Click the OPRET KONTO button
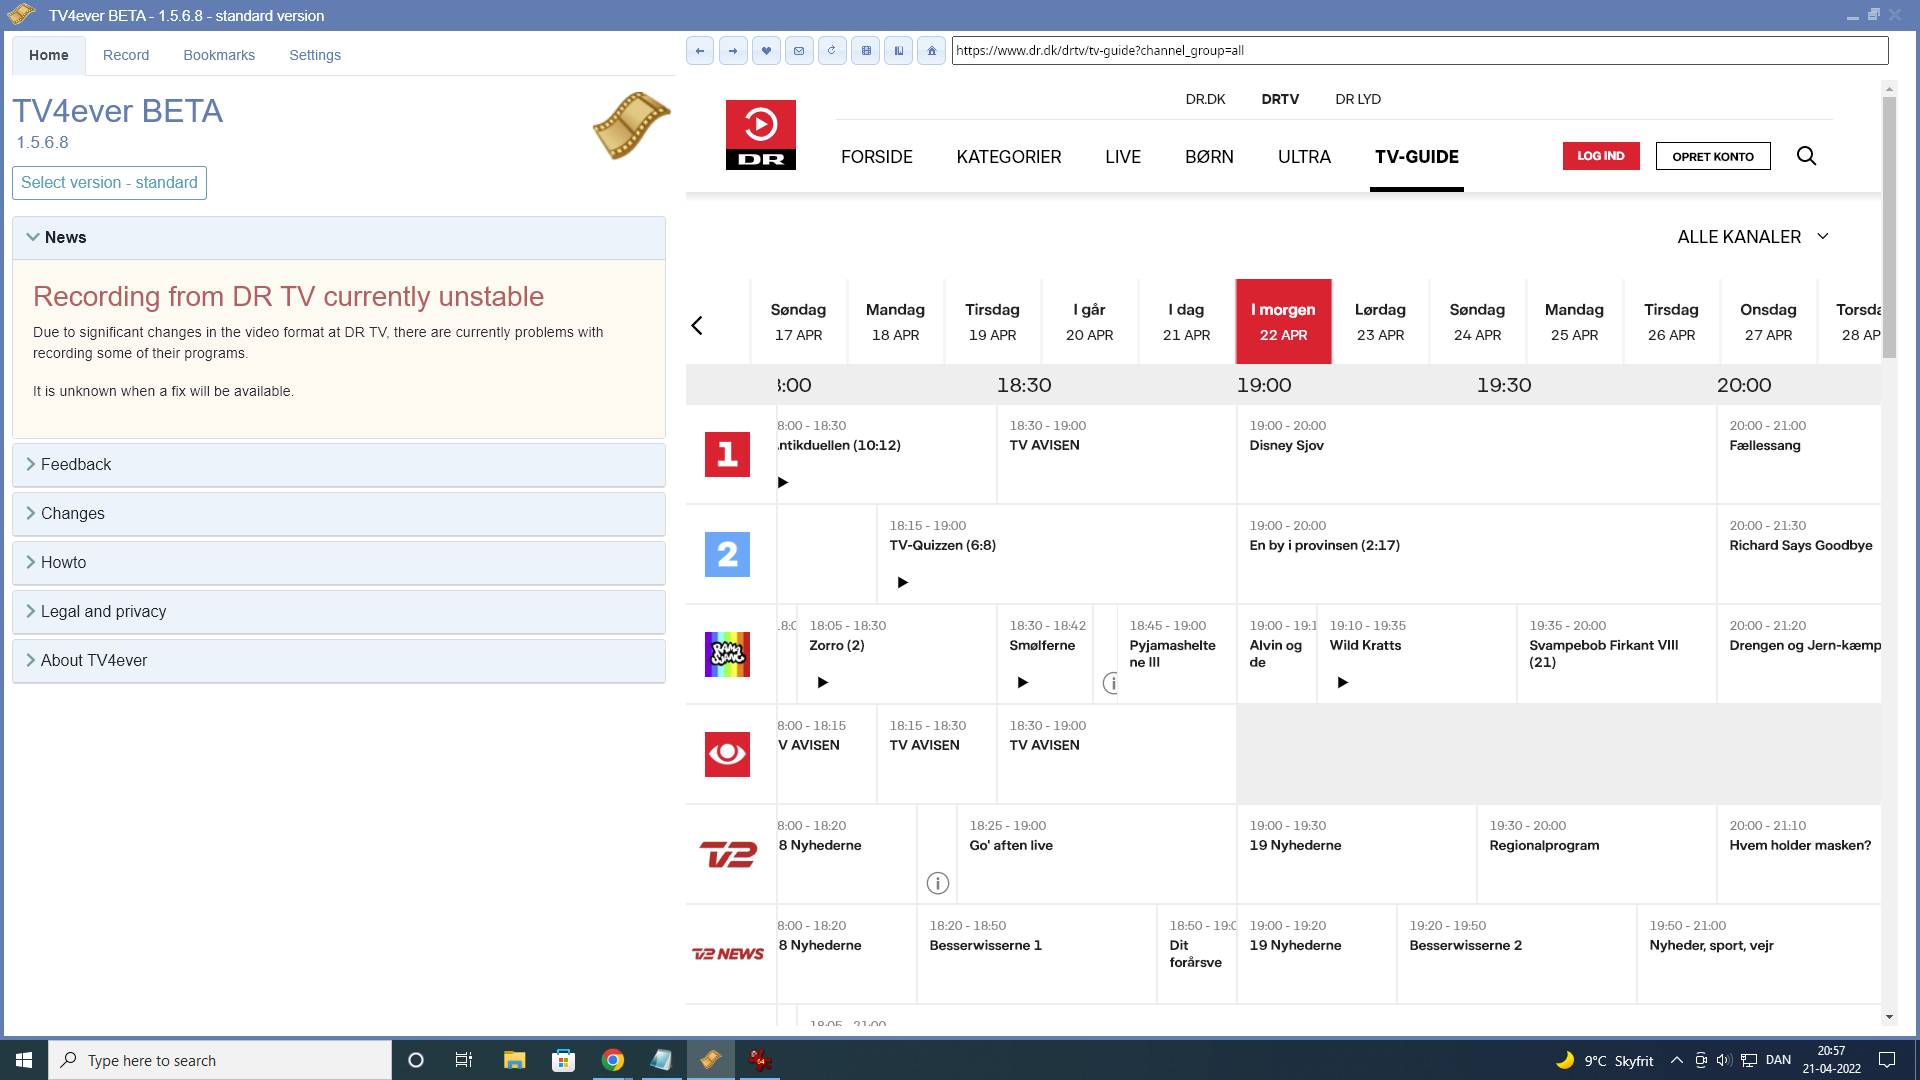1920x1080 pixels. [x=1713, y=156]
